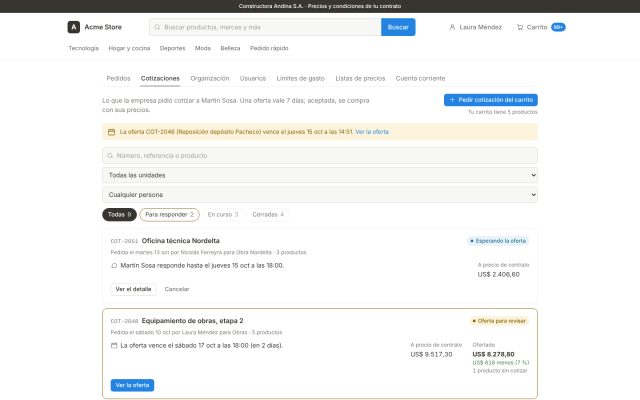Click quote number COT-2051
The height and width of the screenshot is (400, 640).
click(x=124, y=241)
